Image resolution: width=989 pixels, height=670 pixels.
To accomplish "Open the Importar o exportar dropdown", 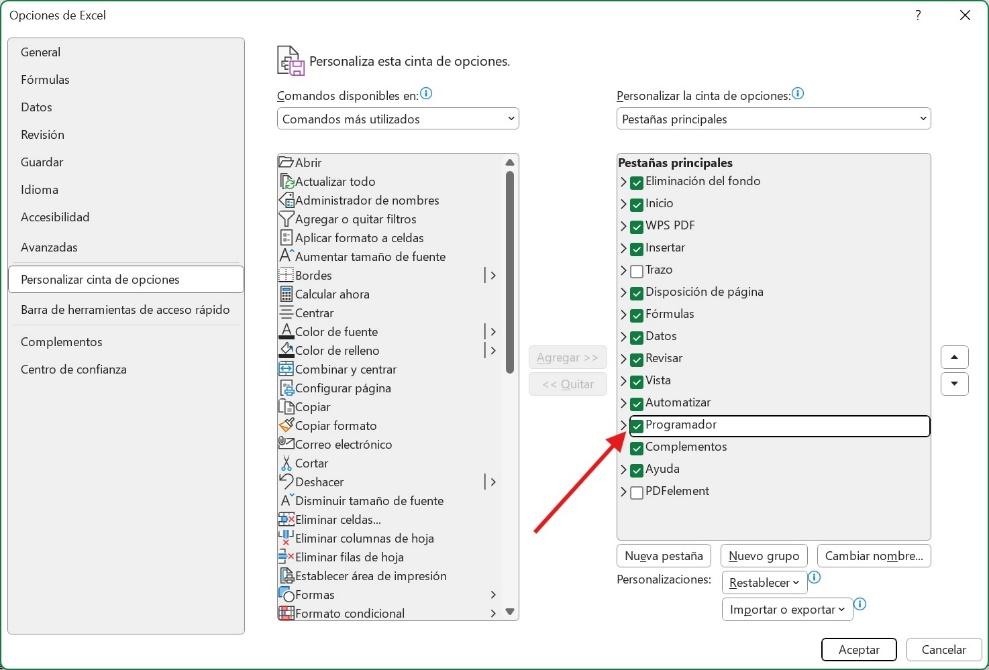I will point(787,609).
